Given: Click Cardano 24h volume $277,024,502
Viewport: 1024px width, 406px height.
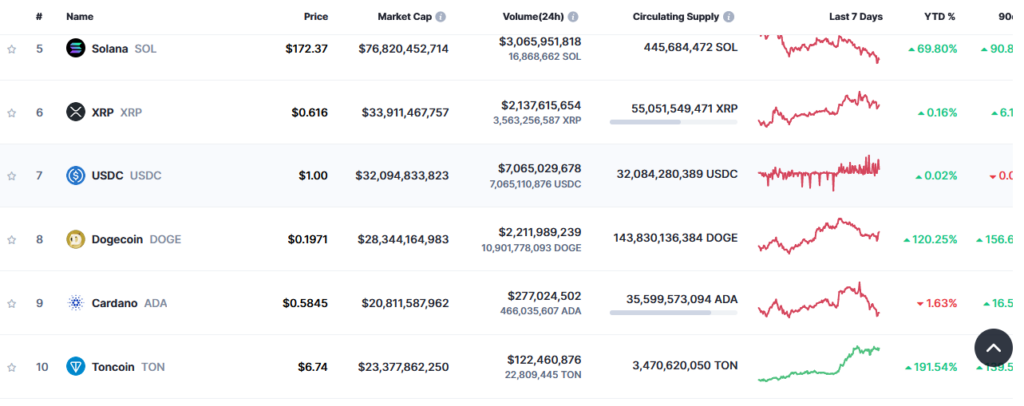Looking at the screenshot, I should point(545,296).
